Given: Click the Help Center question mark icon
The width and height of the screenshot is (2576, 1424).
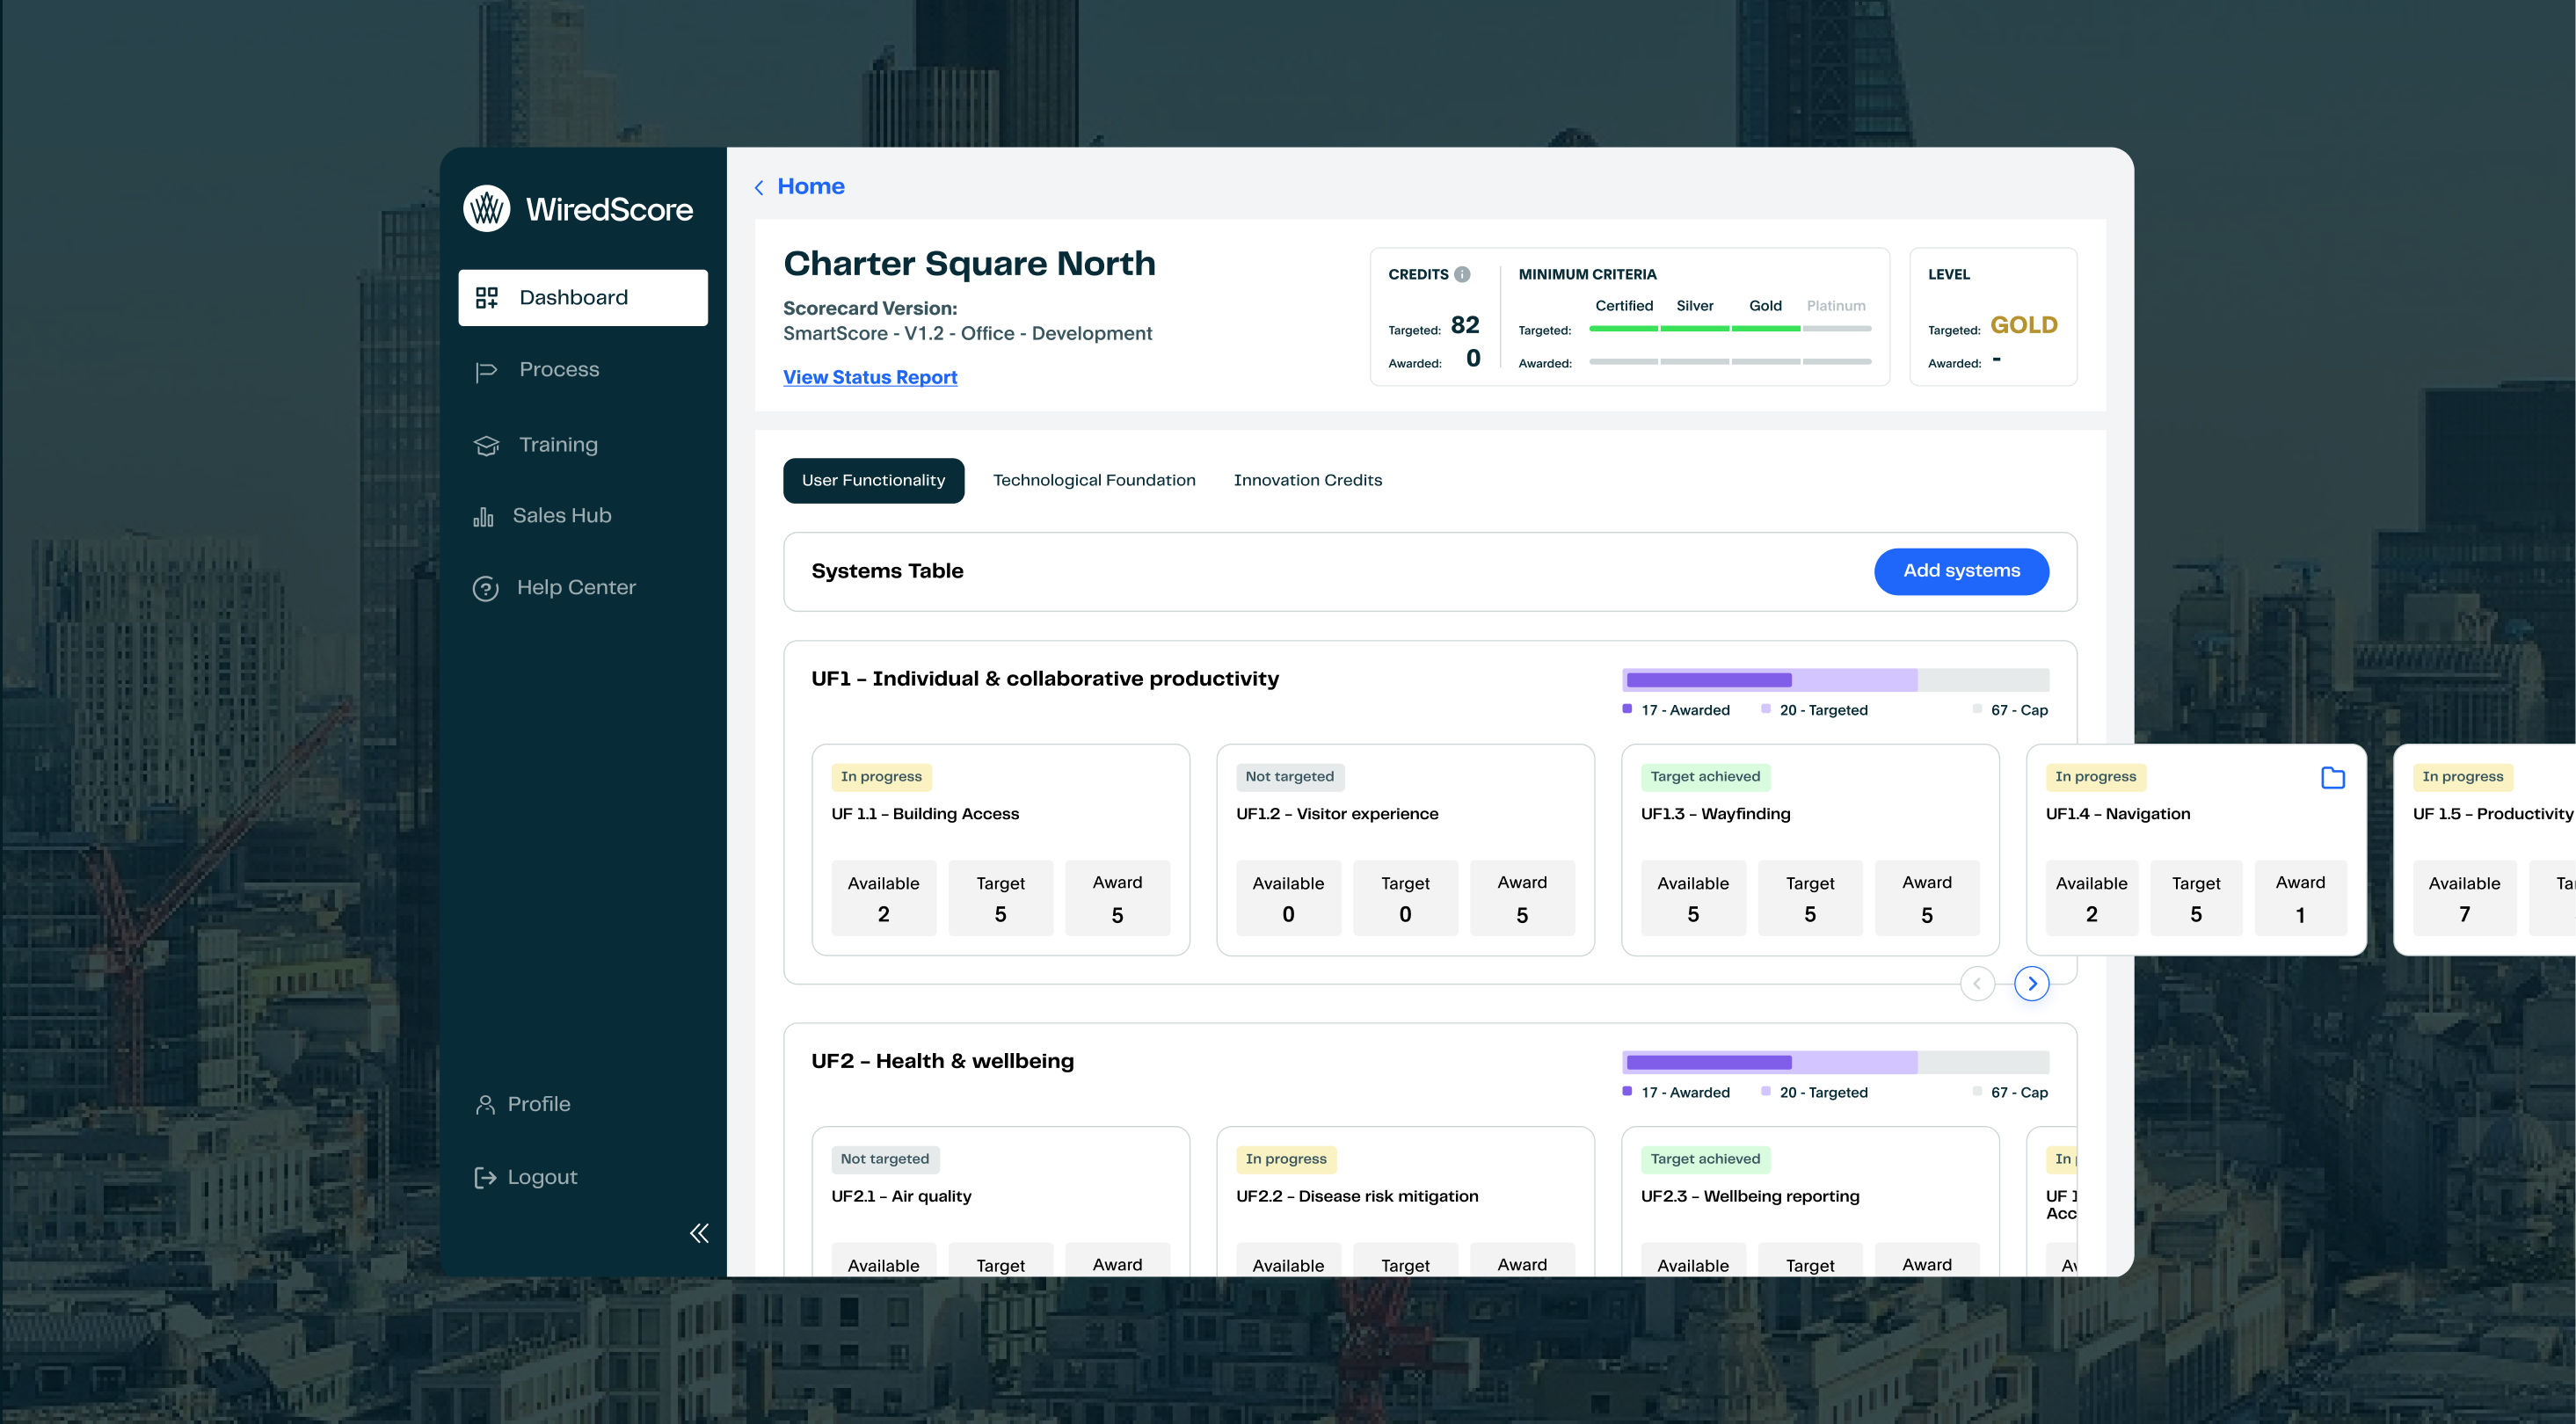Looking at the screenshot, I should point(485,588).
